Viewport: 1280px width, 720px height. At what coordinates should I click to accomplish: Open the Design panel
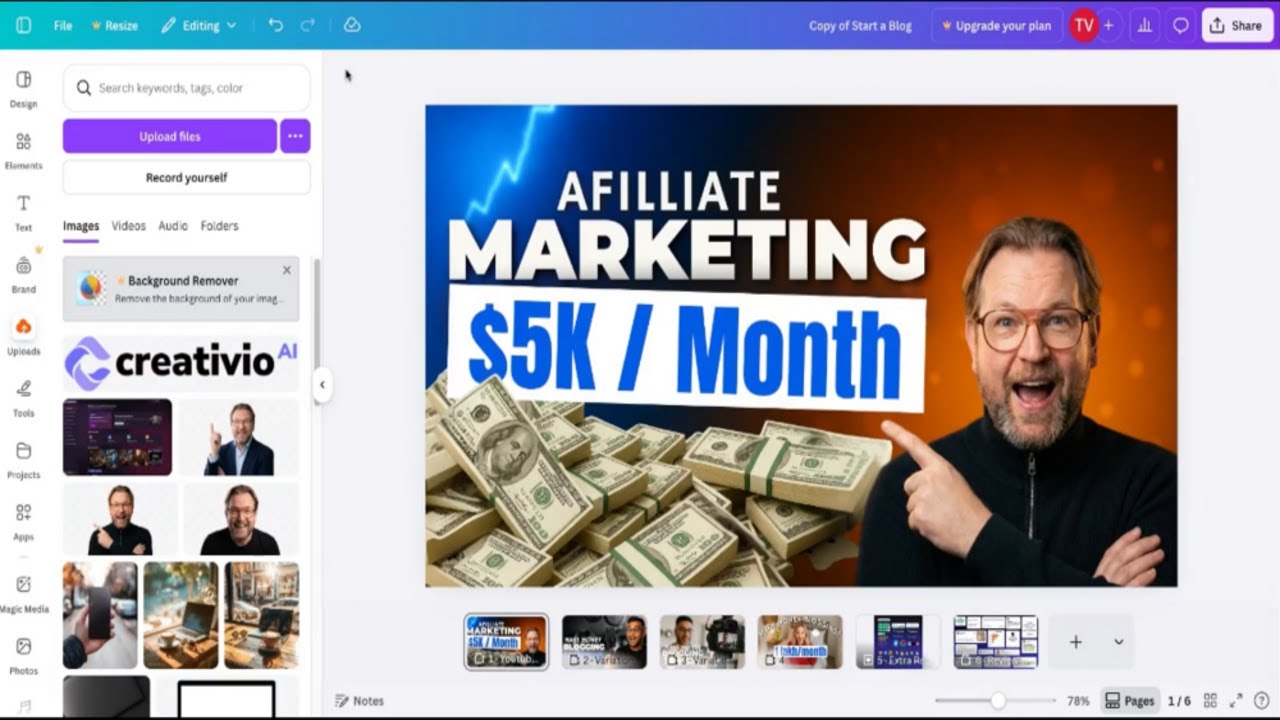tap(23, 89)
